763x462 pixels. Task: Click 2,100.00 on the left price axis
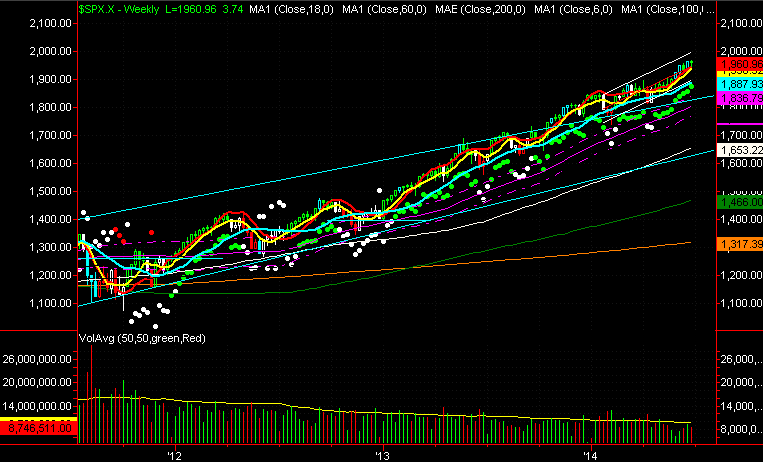tap(51, 23)
